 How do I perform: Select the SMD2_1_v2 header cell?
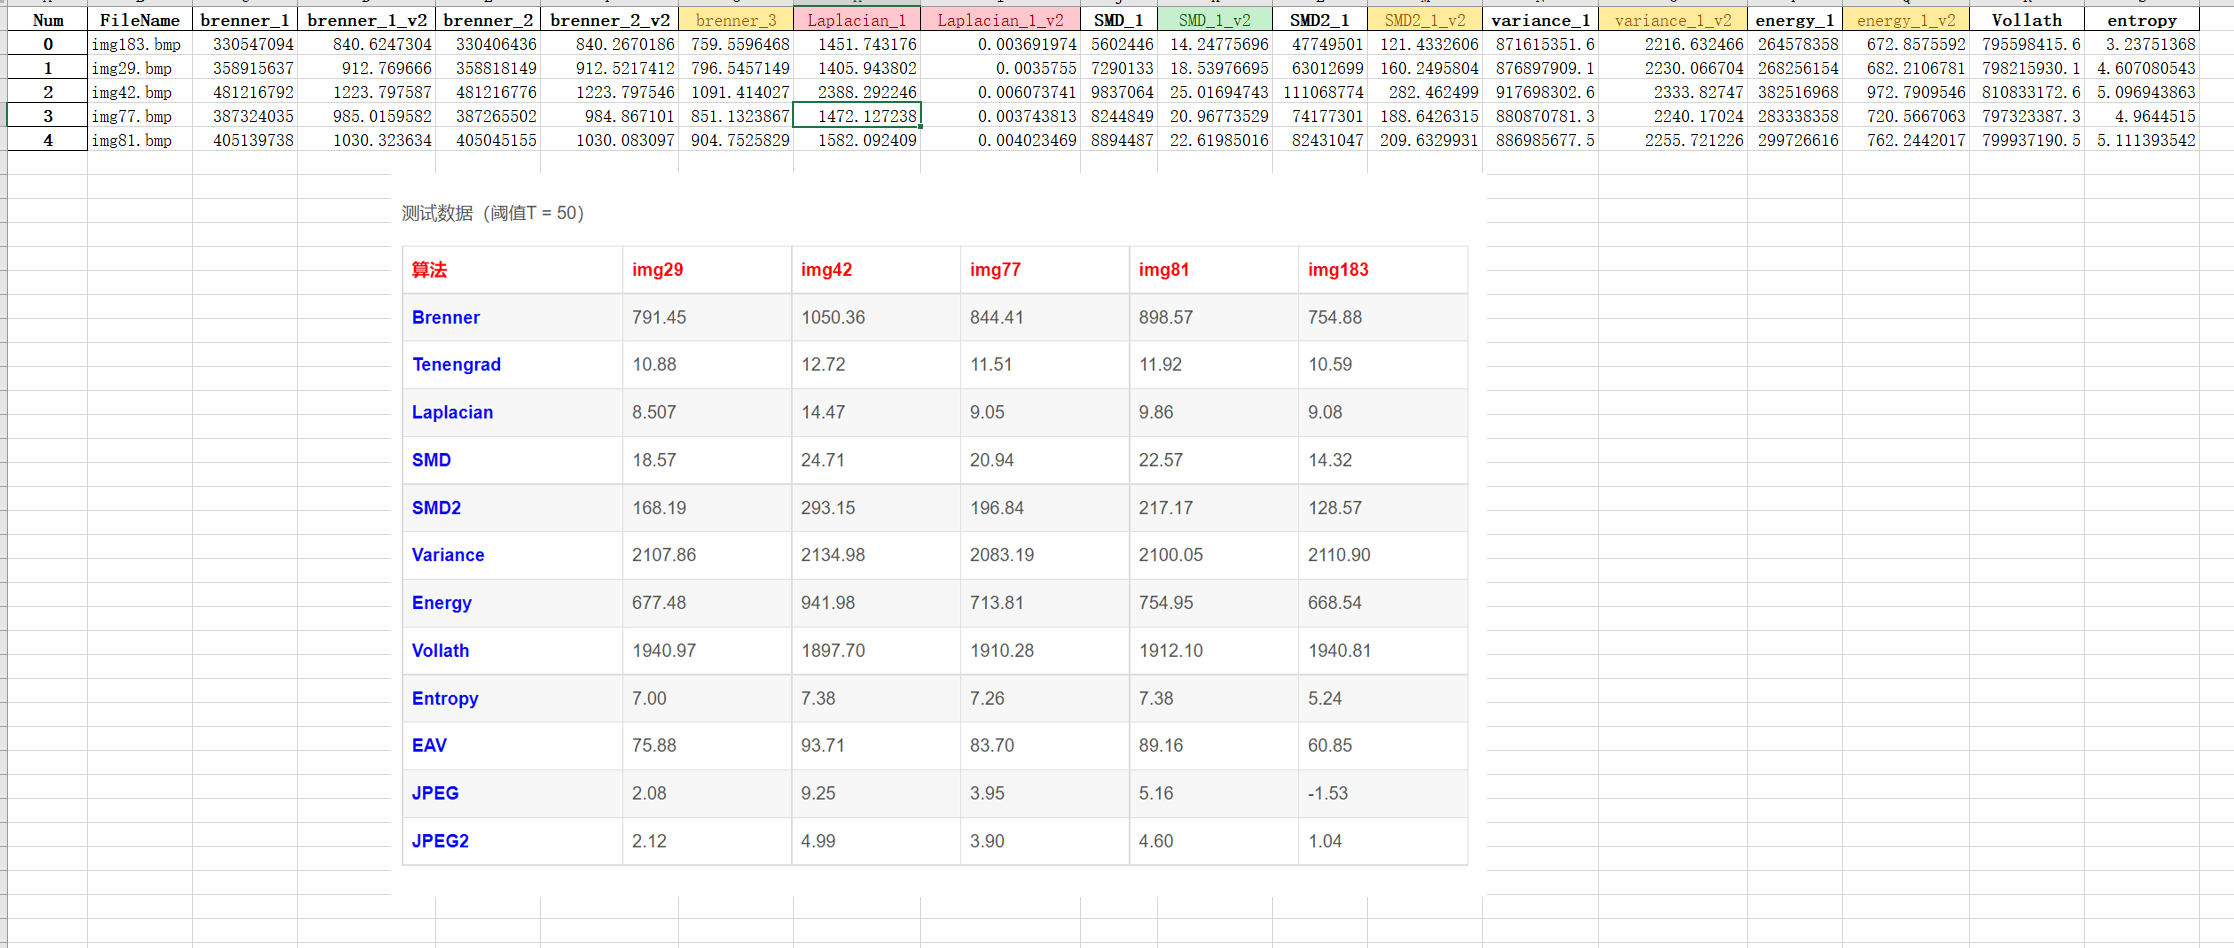pyautogui.click(x=1425, y=20)
